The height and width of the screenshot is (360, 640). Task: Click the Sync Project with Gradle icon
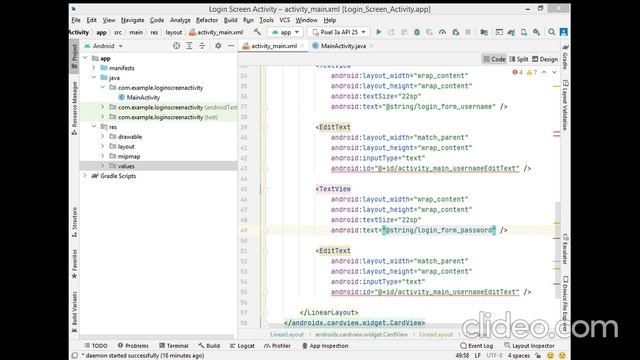(x=511, y=32)
